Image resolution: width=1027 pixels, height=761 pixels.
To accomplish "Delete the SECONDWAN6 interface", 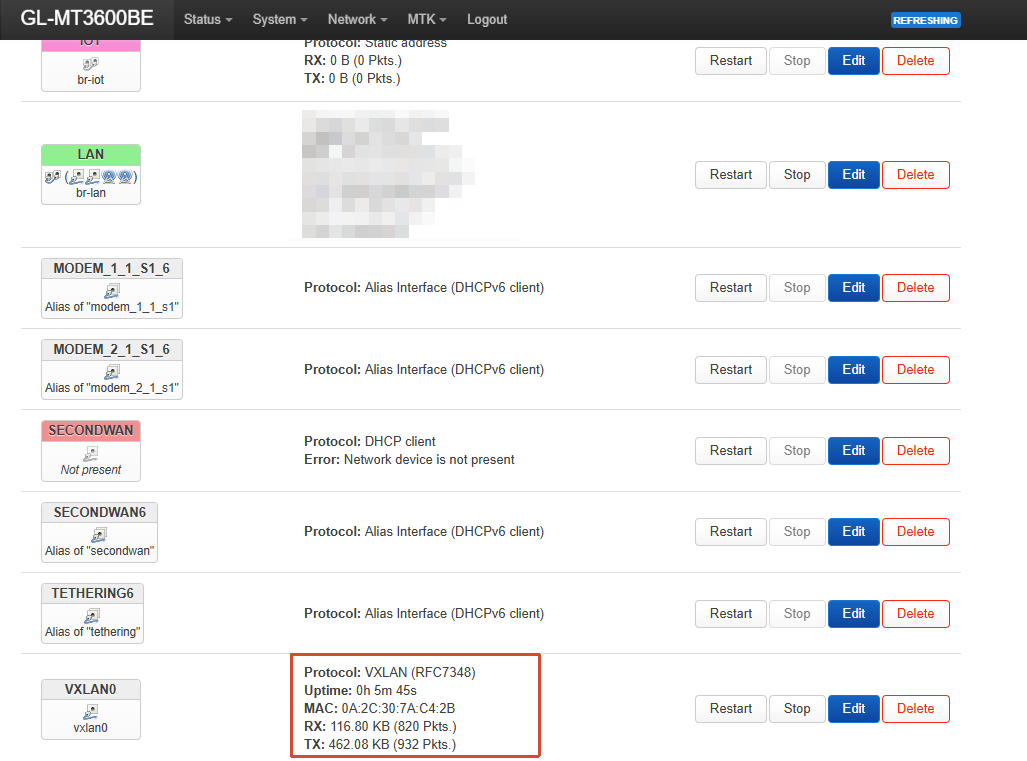I will point(915,532).
